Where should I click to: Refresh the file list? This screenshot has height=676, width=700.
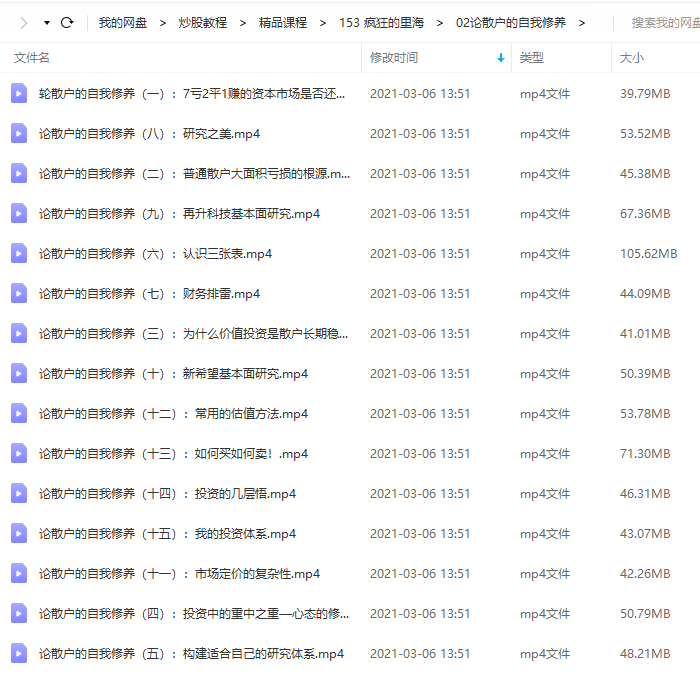point(67,22)
